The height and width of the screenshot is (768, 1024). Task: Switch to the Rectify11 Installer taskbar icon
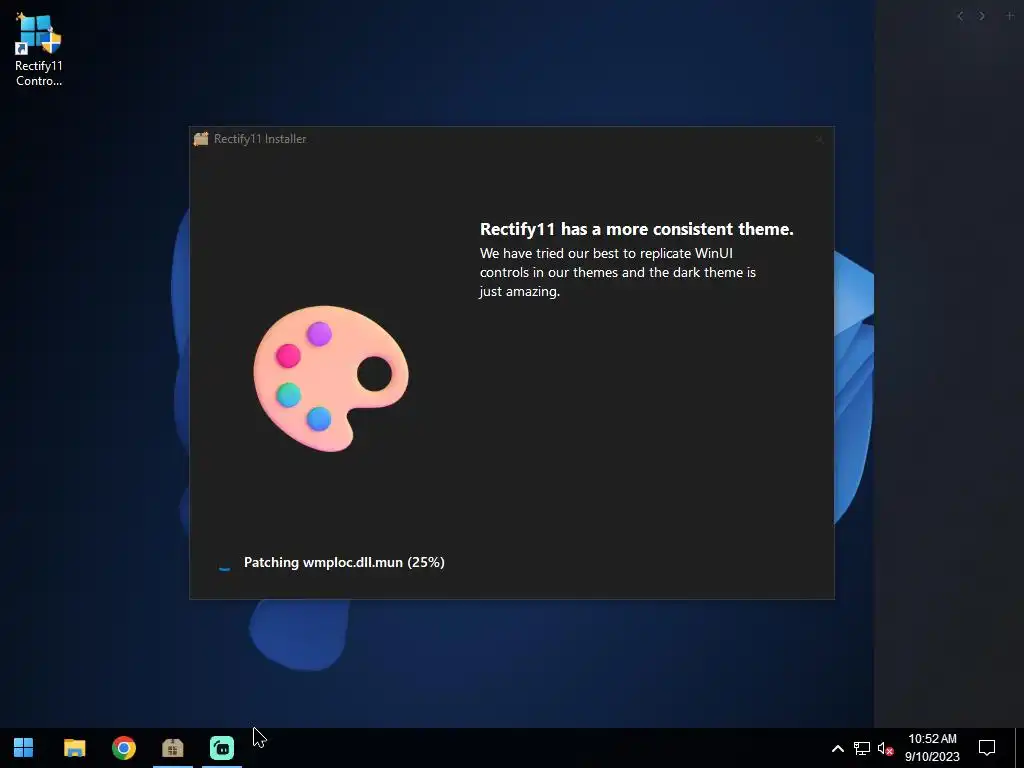point(173,748)
